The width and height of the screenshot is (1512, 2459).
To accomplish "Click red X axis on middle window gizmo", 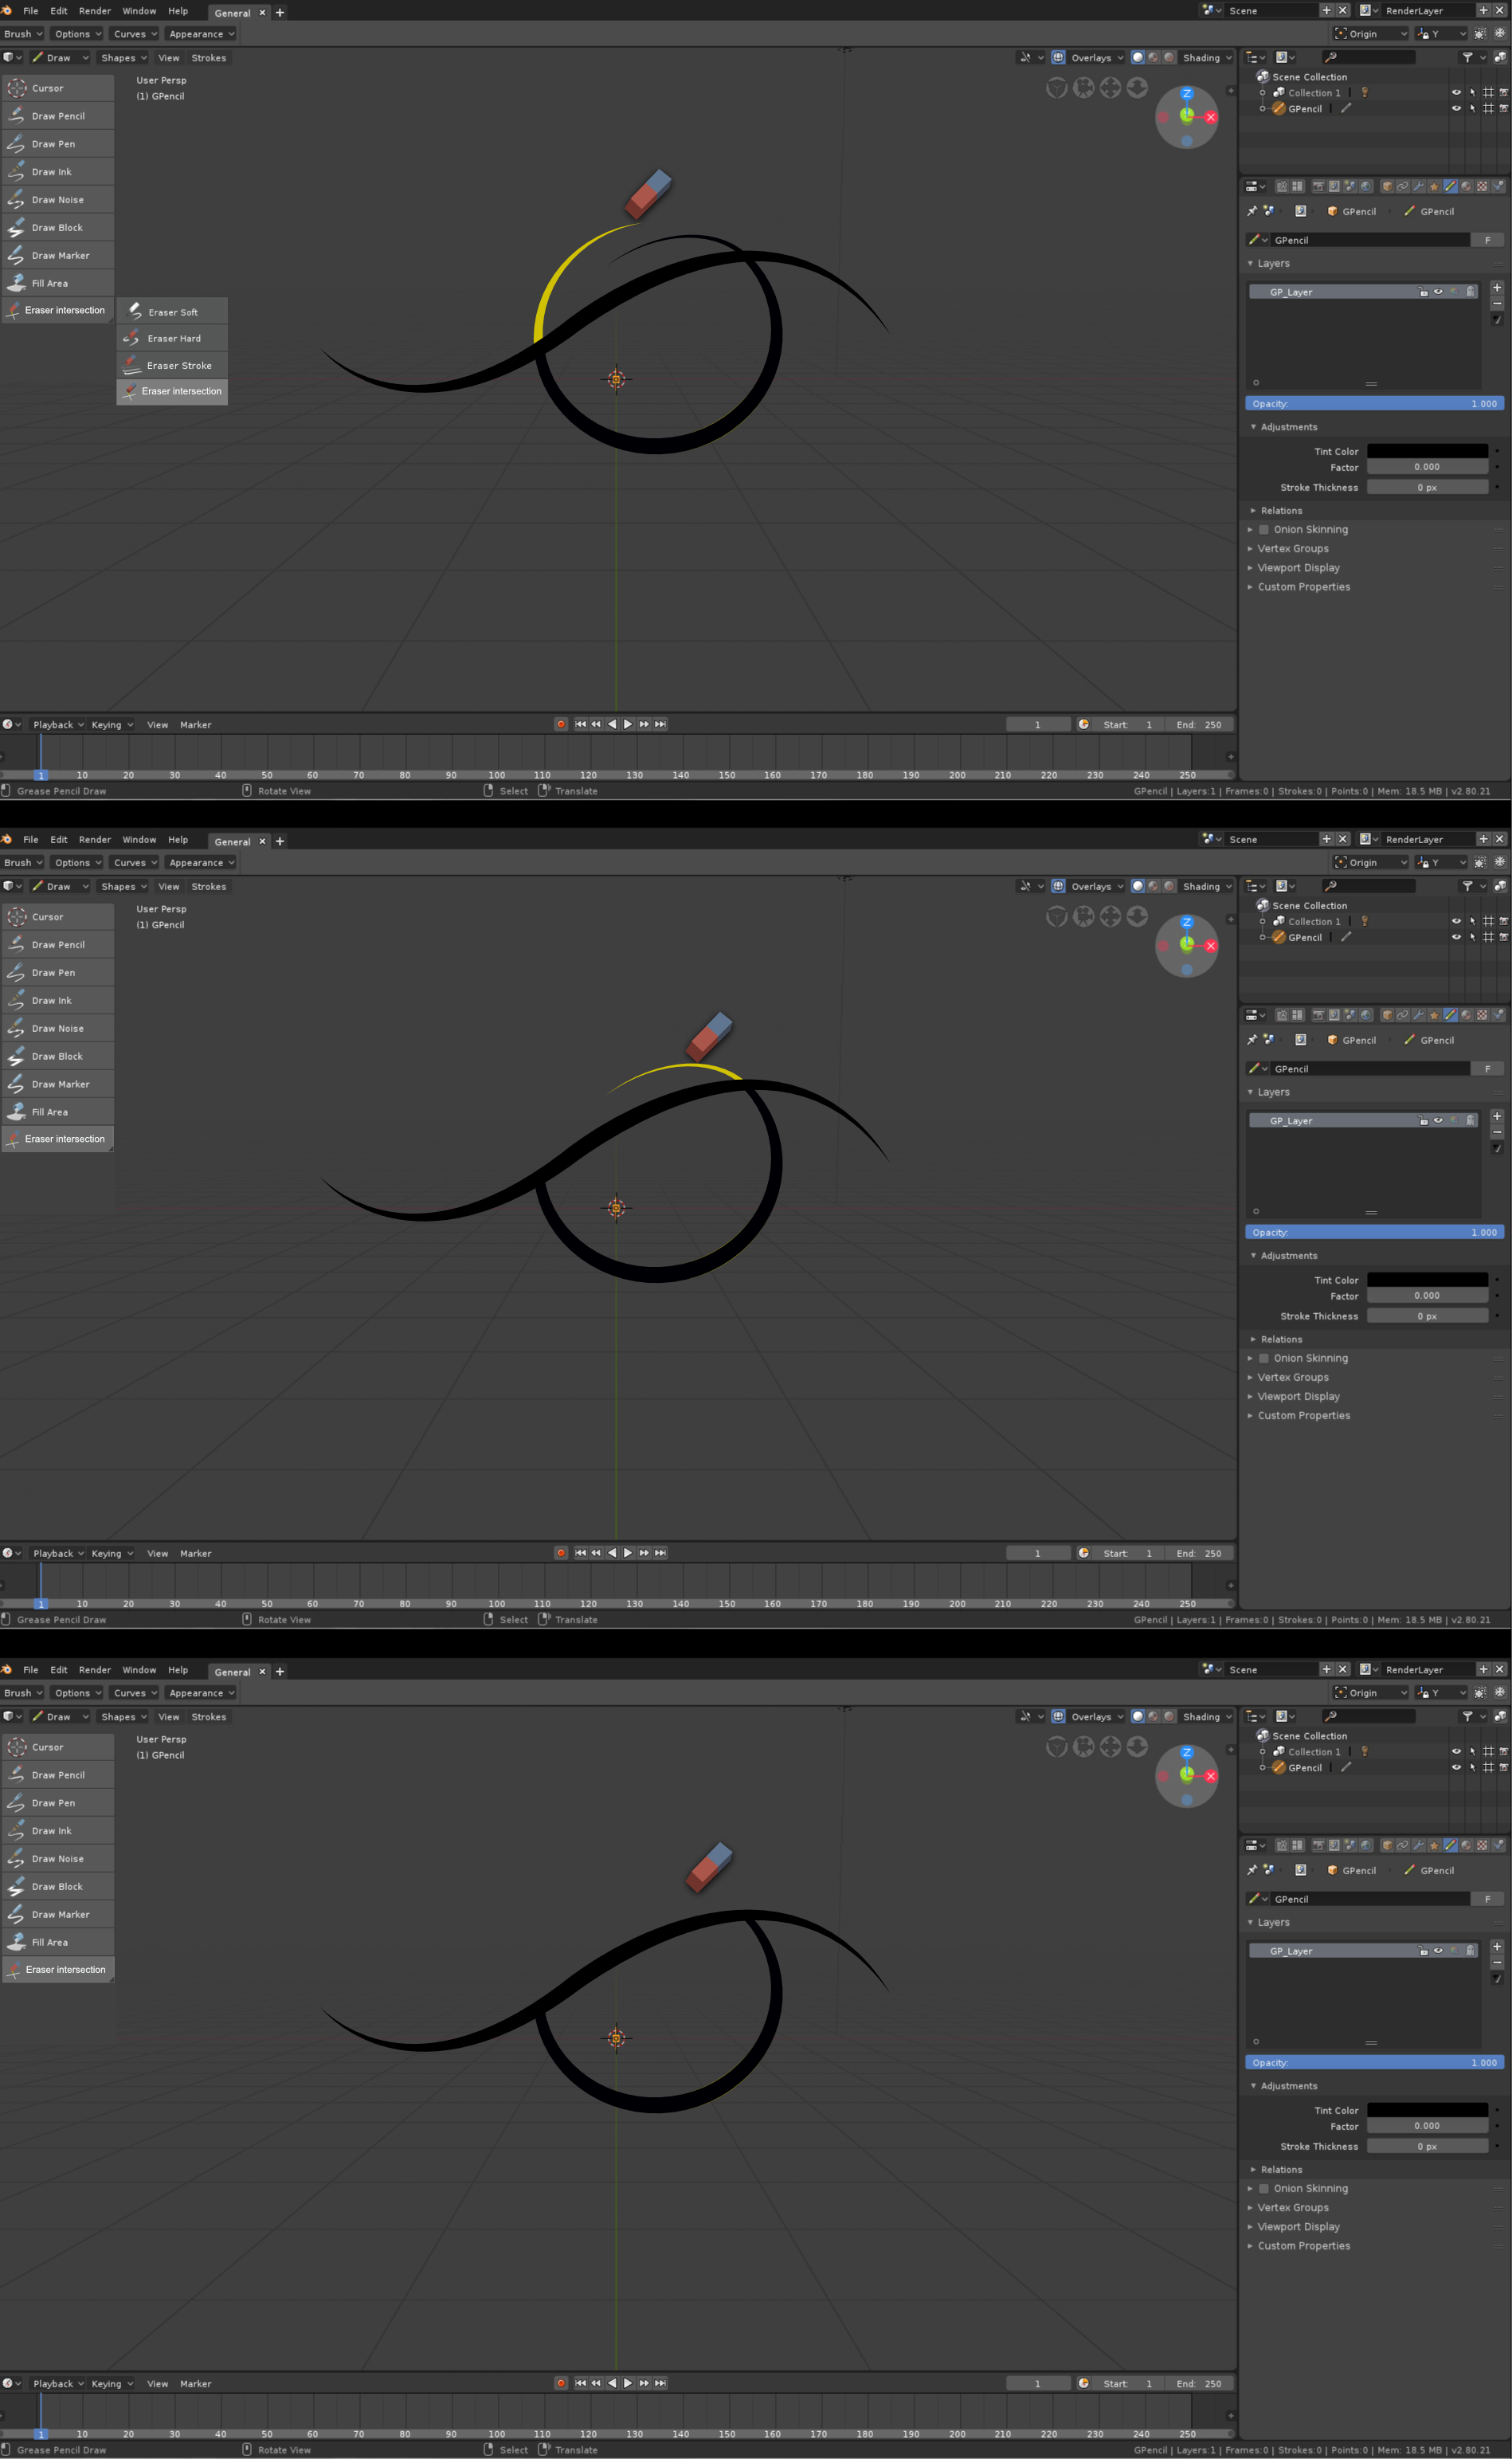I will [1211, 945].
